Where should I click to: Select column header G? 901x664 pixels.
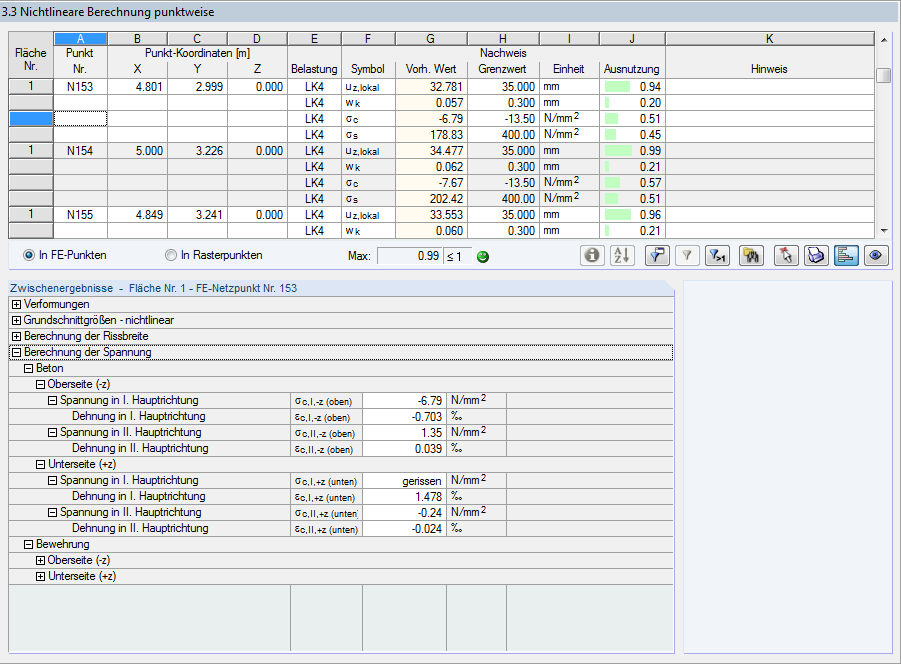(x=431, y=38)
